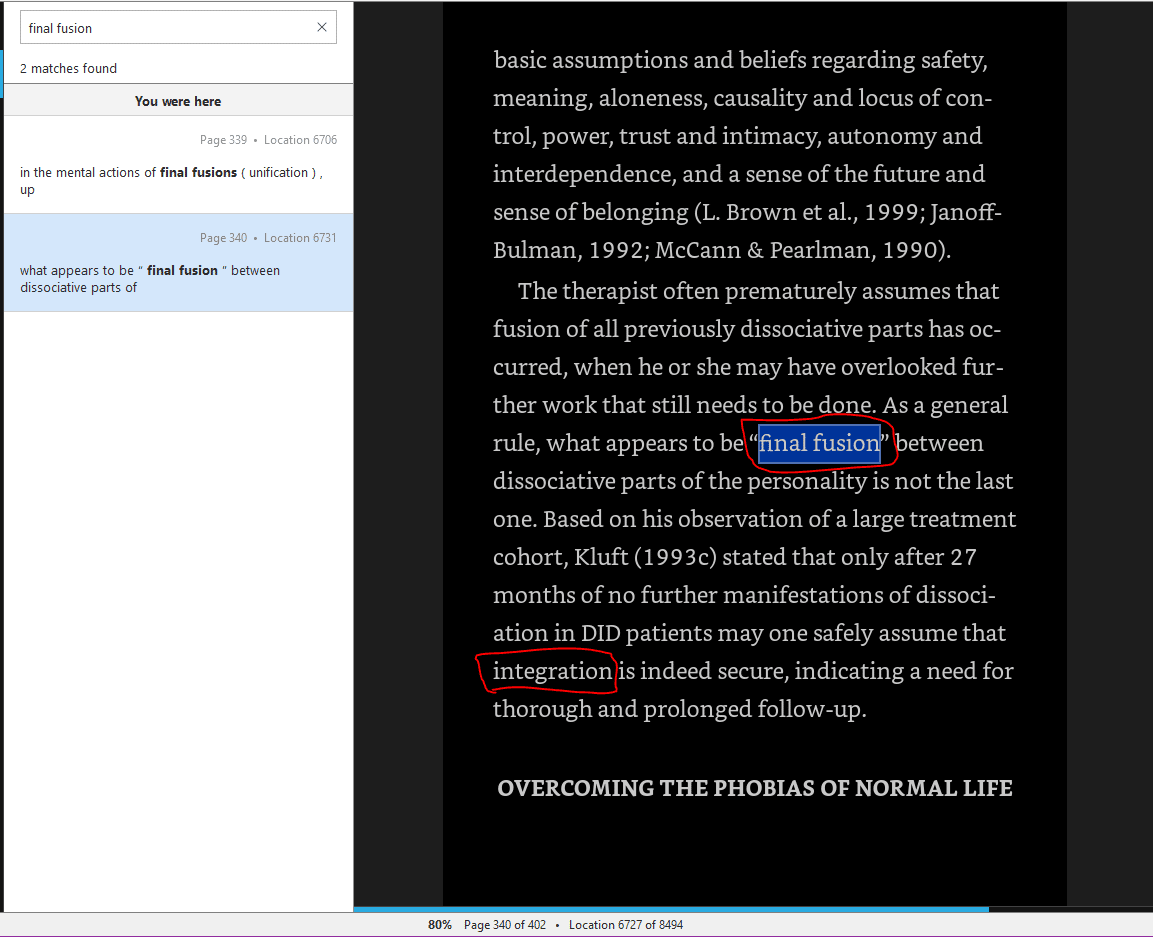Click the blue tab marker beside search panel
Image resolution: width=1153 pixels, height=937 pixels.
pyautogui.click(x=2, y=76)
